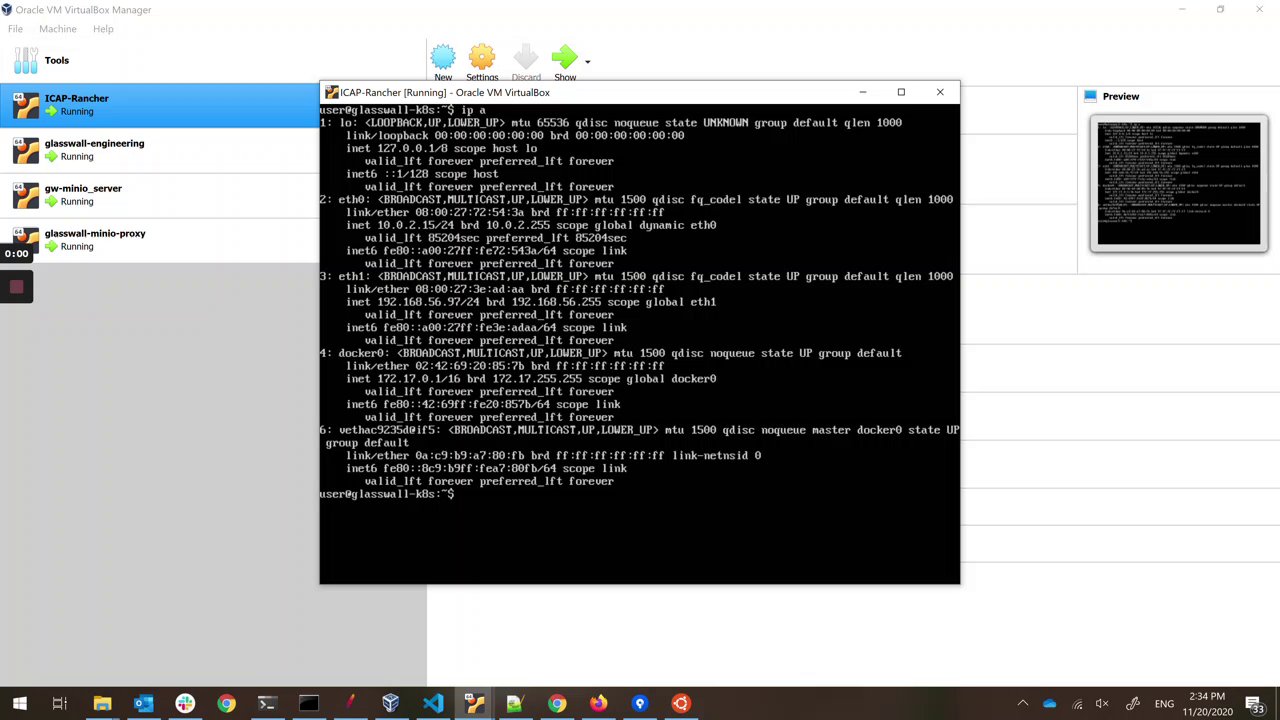This screenshot has width=1280, height=720.
Task: Click the New virtual machine toolbar icon
Action: coord(443,57)
